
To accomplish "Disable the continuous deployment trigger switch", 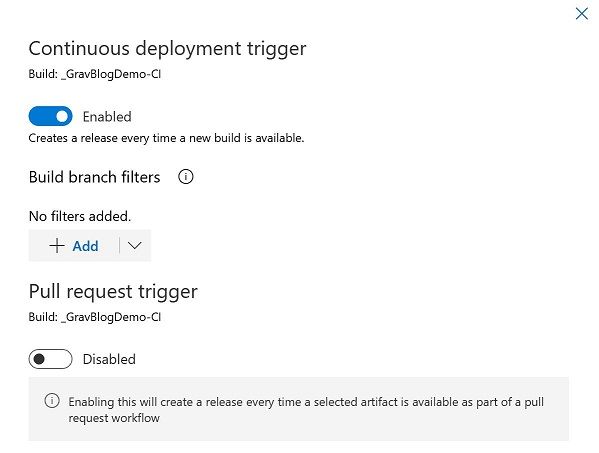I will click(x=50, y=116).
